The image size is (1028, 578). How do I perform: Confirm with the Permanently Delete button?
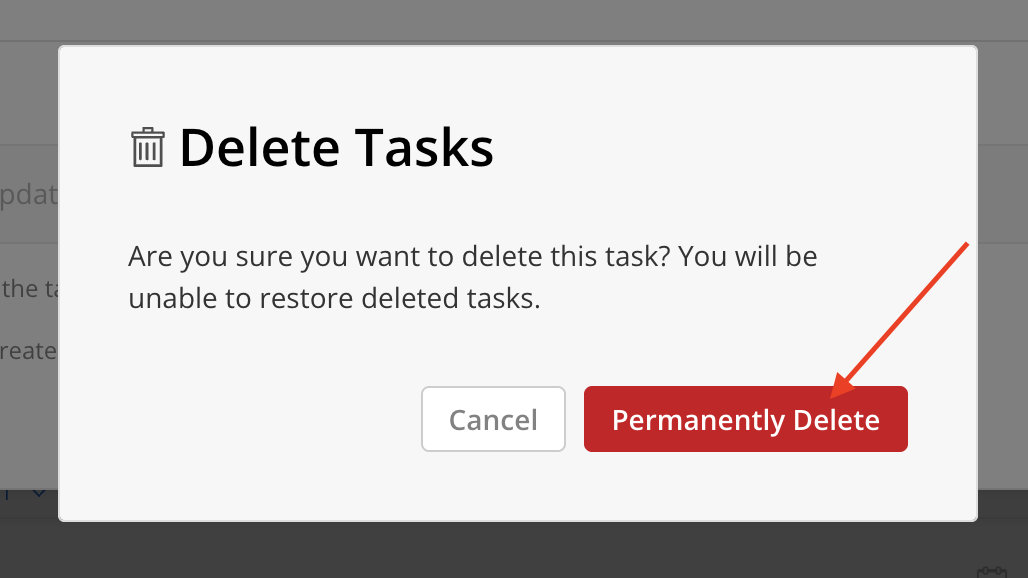(x=745, y=419)
